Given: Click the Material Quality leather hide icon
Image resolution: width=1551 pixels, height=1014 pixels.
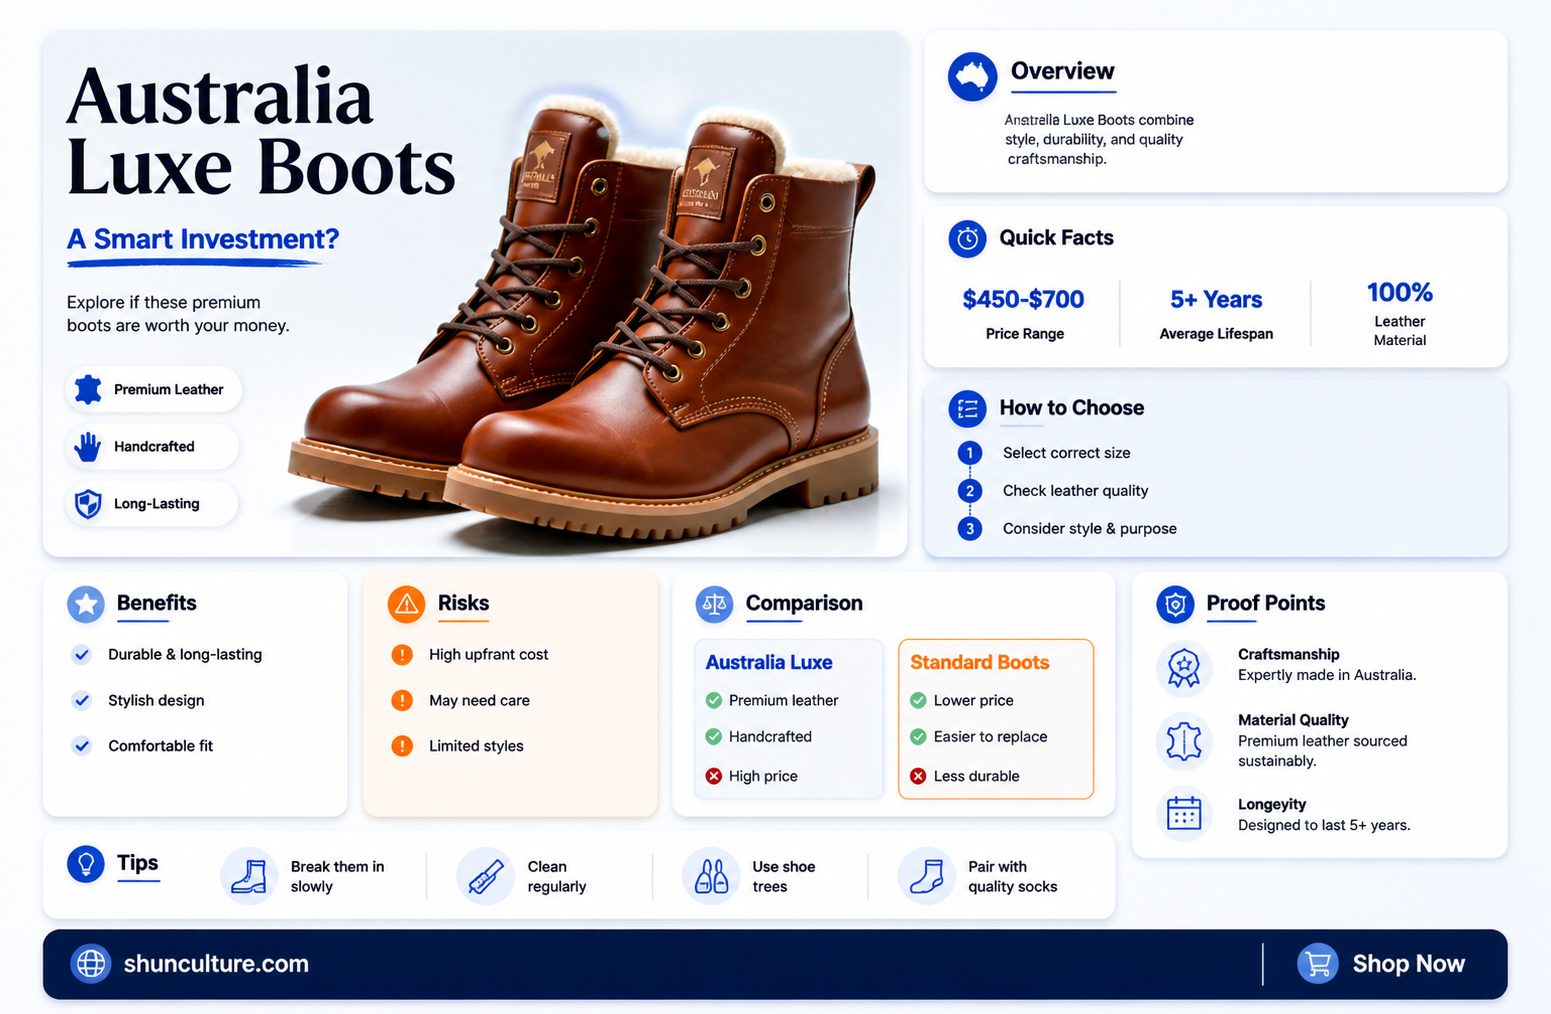Looking at the screenshot, I should pyautogui.click(x=1184, y=742).
